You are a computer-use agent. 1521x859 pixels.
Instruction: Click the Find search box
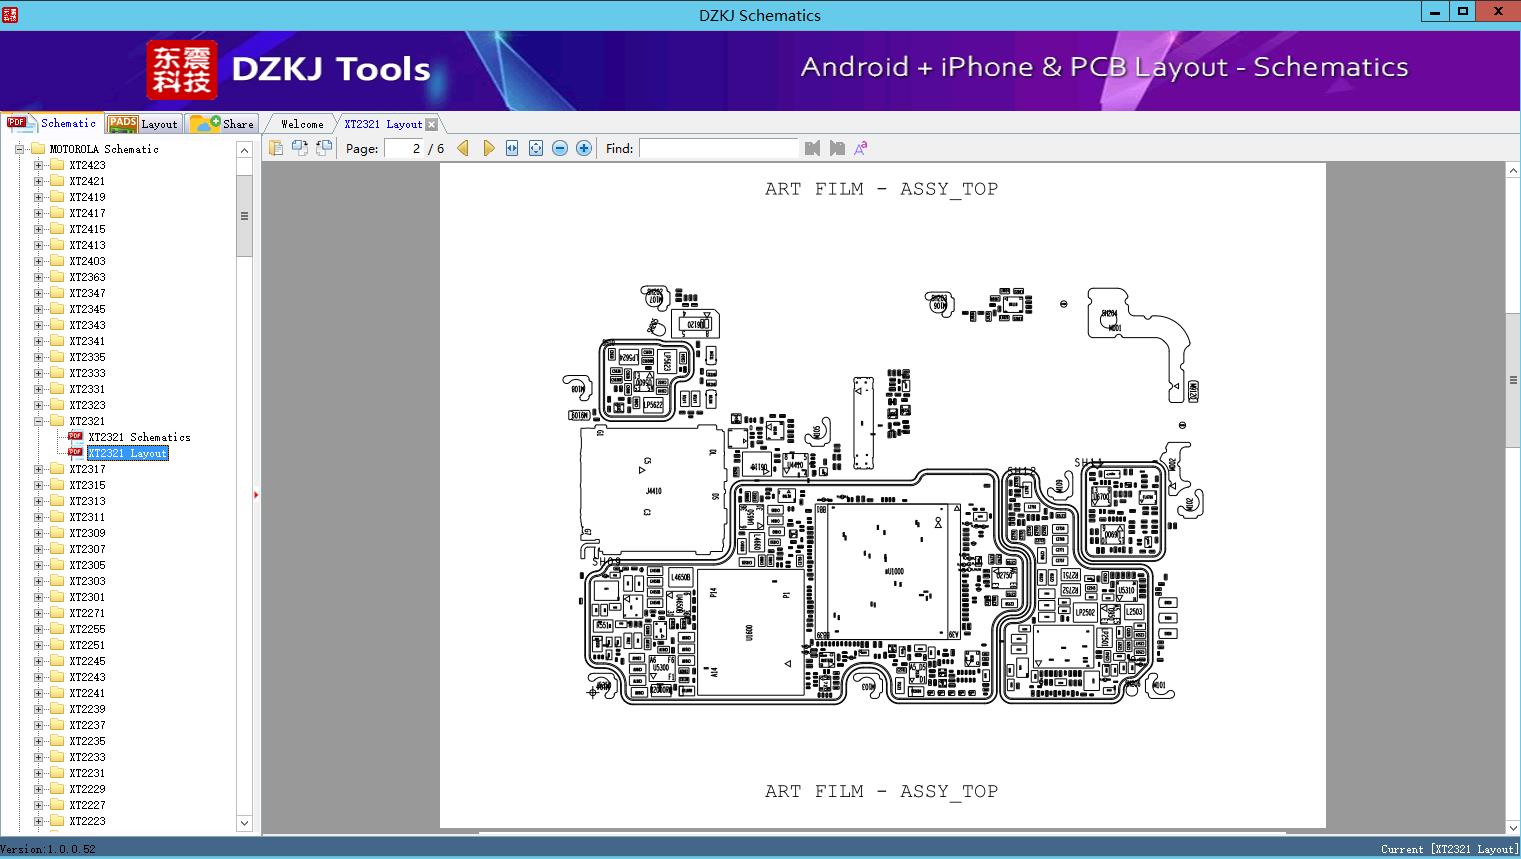tap(719, 148)
